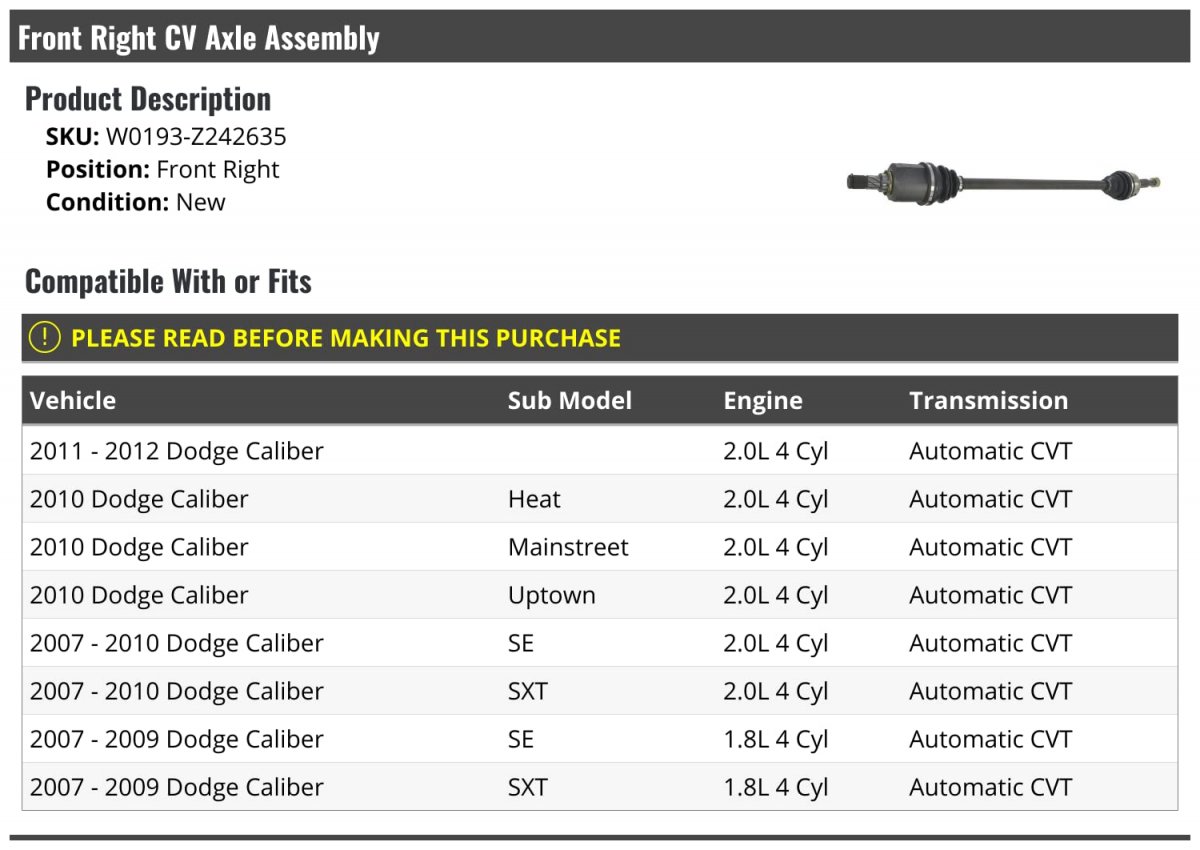Click the 1.8L 4 Cyl engine for SE

pyautogui.click(x=775, y=739)
